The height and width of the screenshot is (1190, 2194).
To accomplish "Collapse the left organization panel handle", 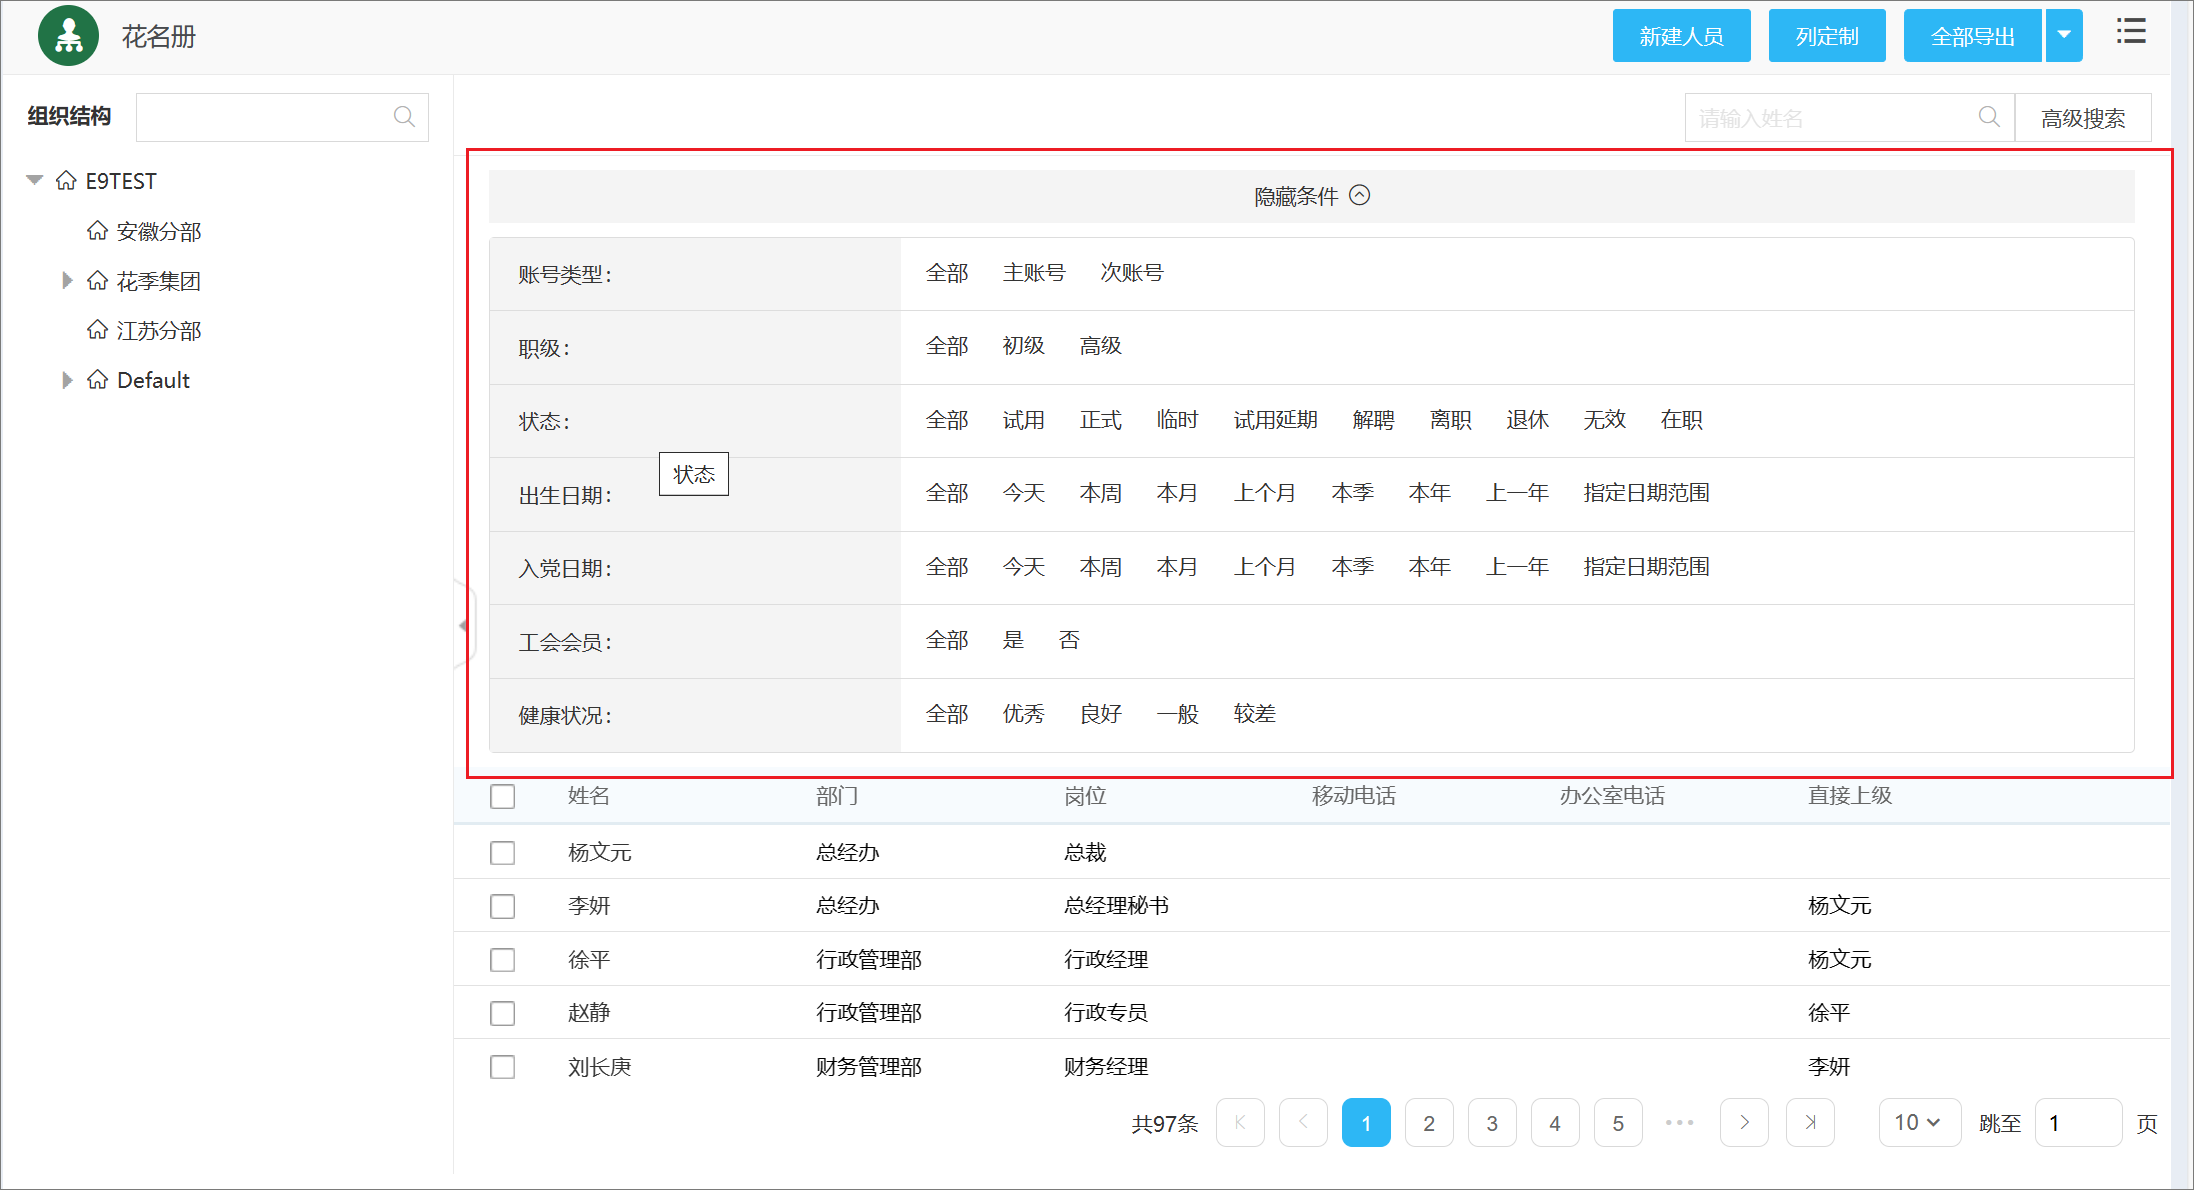I will tap(464, 625).
